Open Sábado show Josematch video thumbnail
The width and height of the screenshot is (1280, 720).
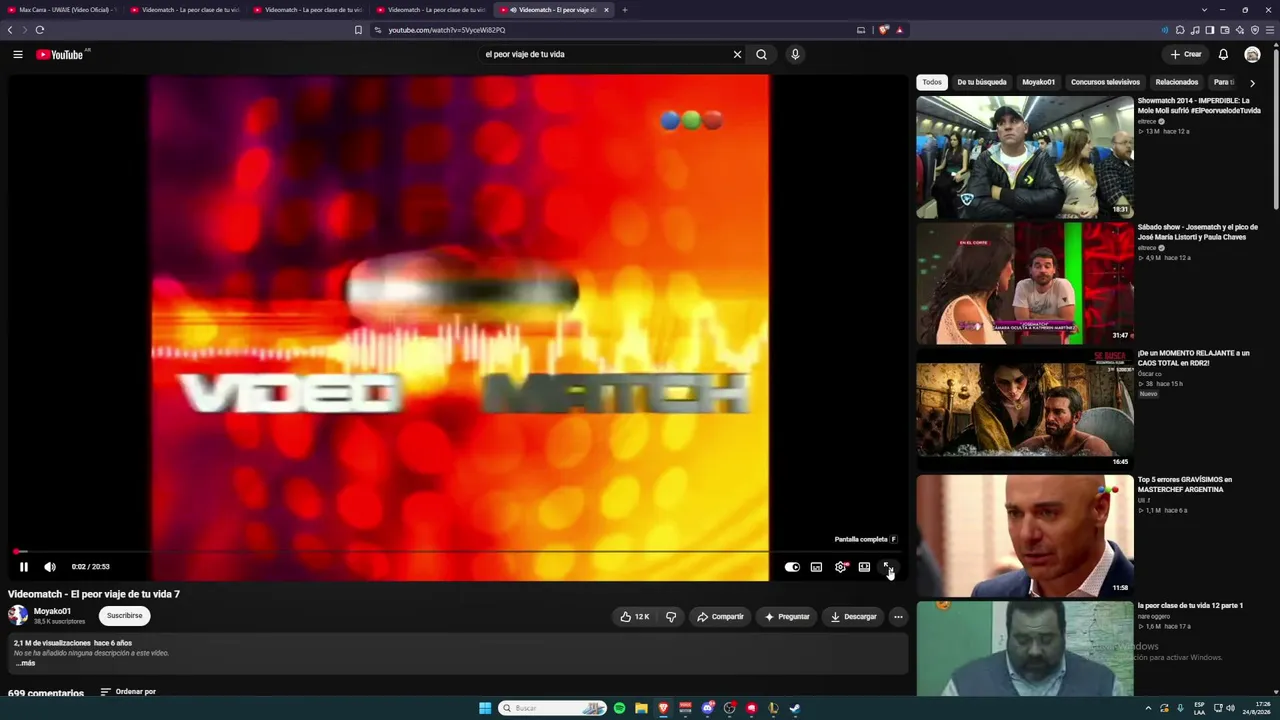(x=1025, y=283)
